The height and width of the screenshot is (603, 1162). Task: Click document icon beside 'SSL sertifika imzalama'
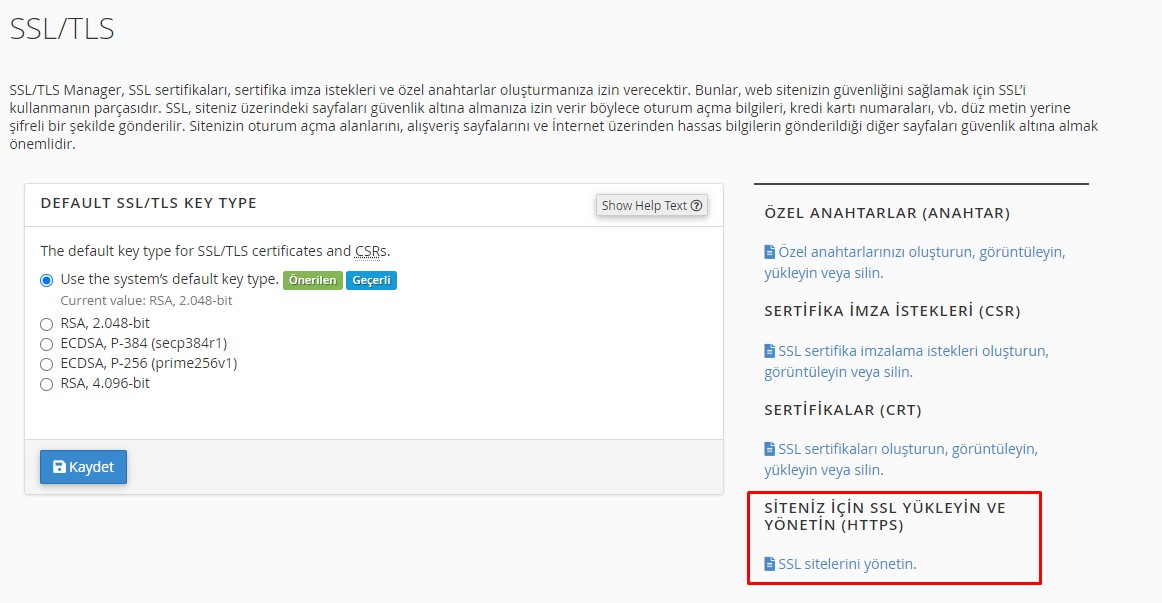click(x=769, y=350)
